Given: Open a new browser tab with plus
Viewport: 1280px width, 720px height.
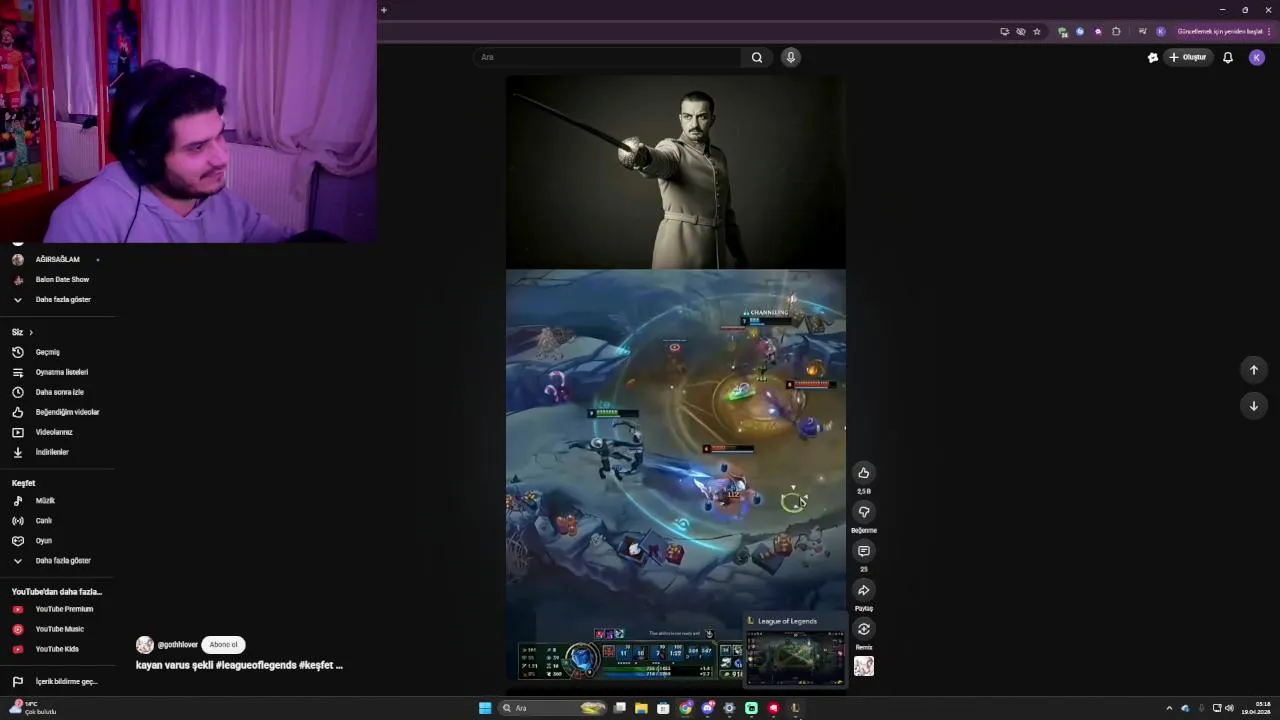Looking at the screenshot, I should click(x=384, y=10).
